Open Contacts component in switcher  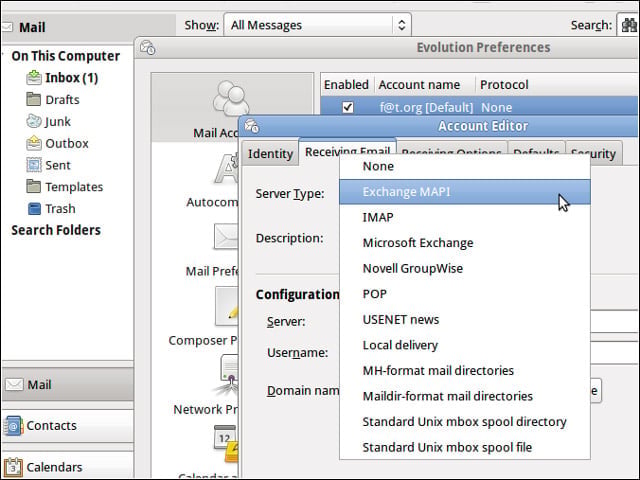[67, 426]
